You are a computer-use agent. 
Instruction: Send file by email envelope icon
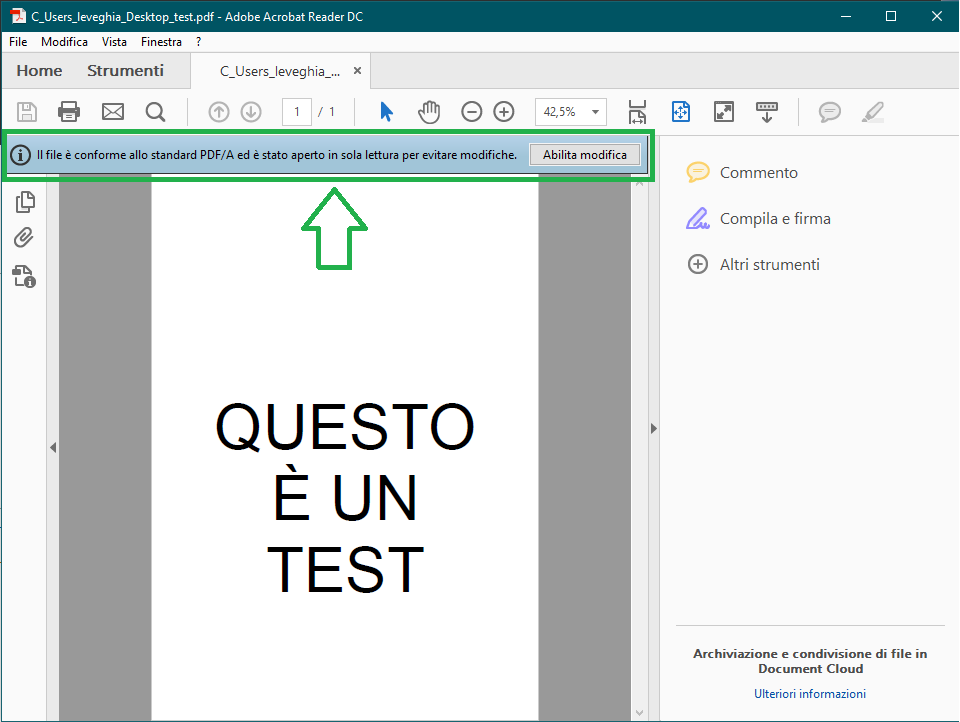(113, 112)
